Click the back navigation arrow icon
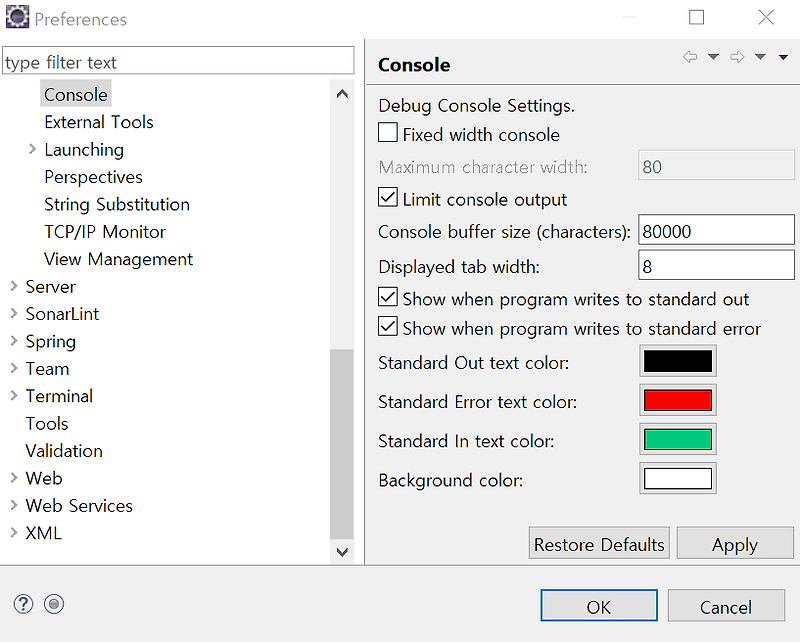 690,57
